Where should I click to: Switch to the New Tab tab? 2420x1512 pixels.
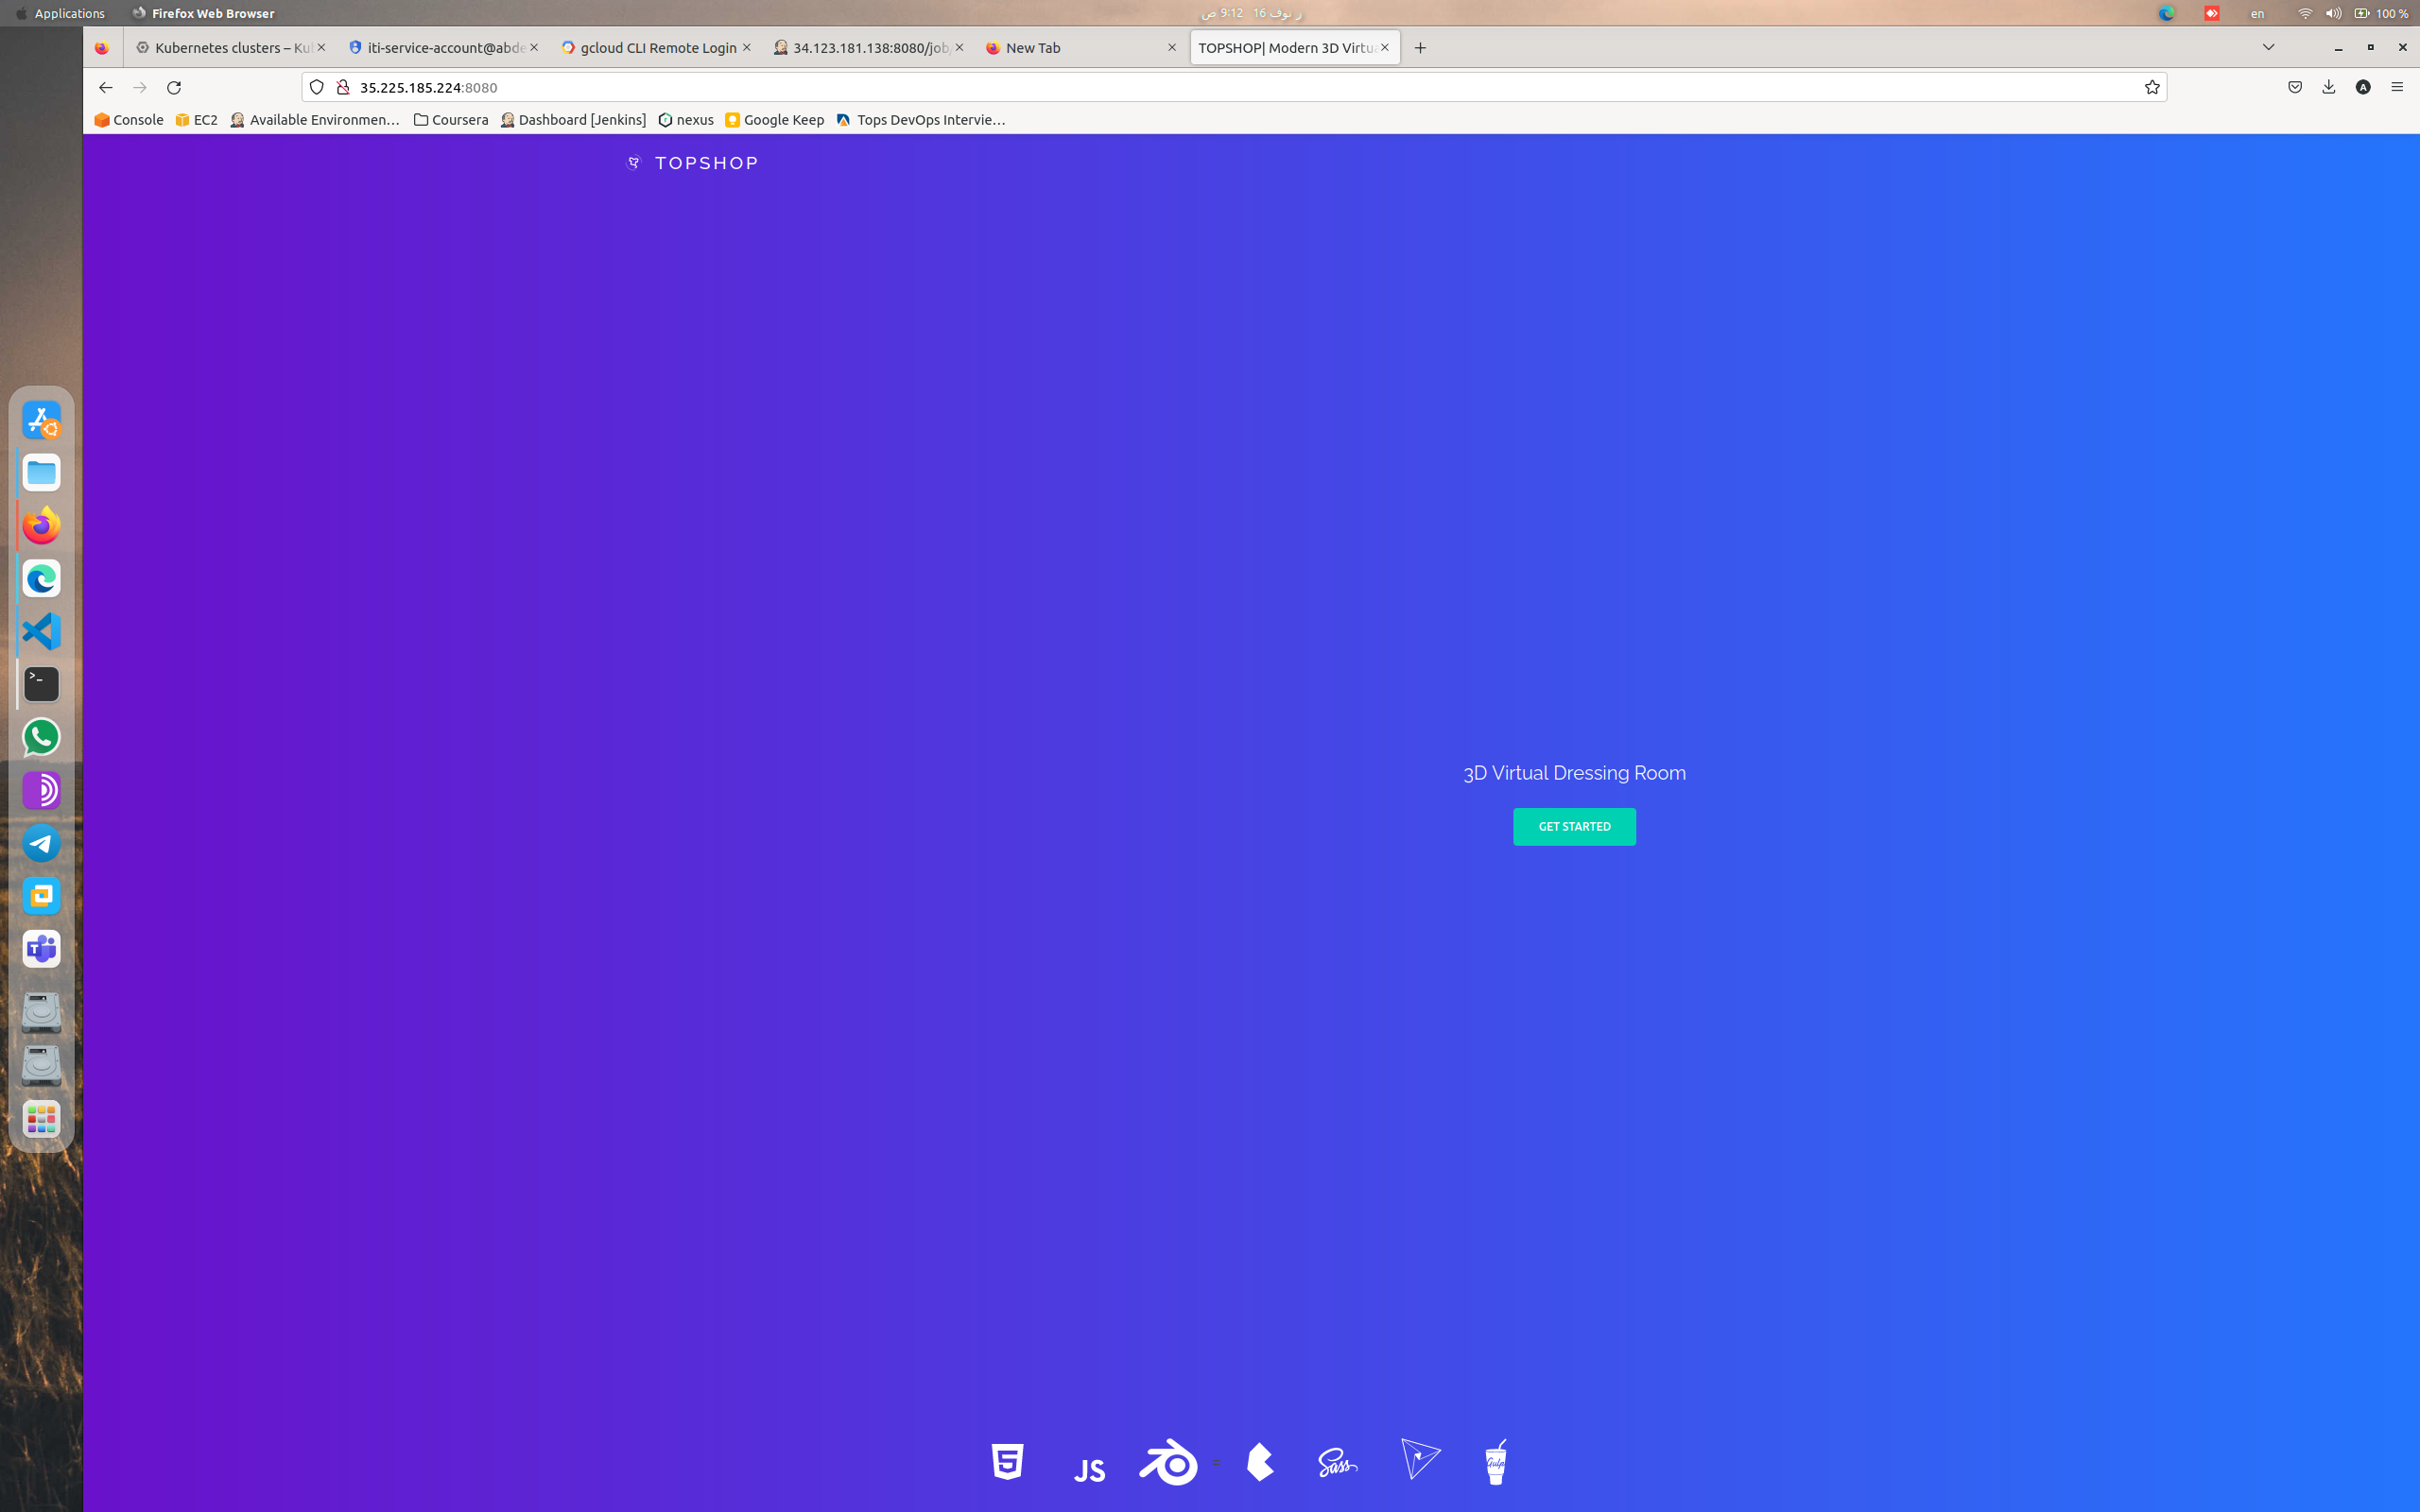1032,47
